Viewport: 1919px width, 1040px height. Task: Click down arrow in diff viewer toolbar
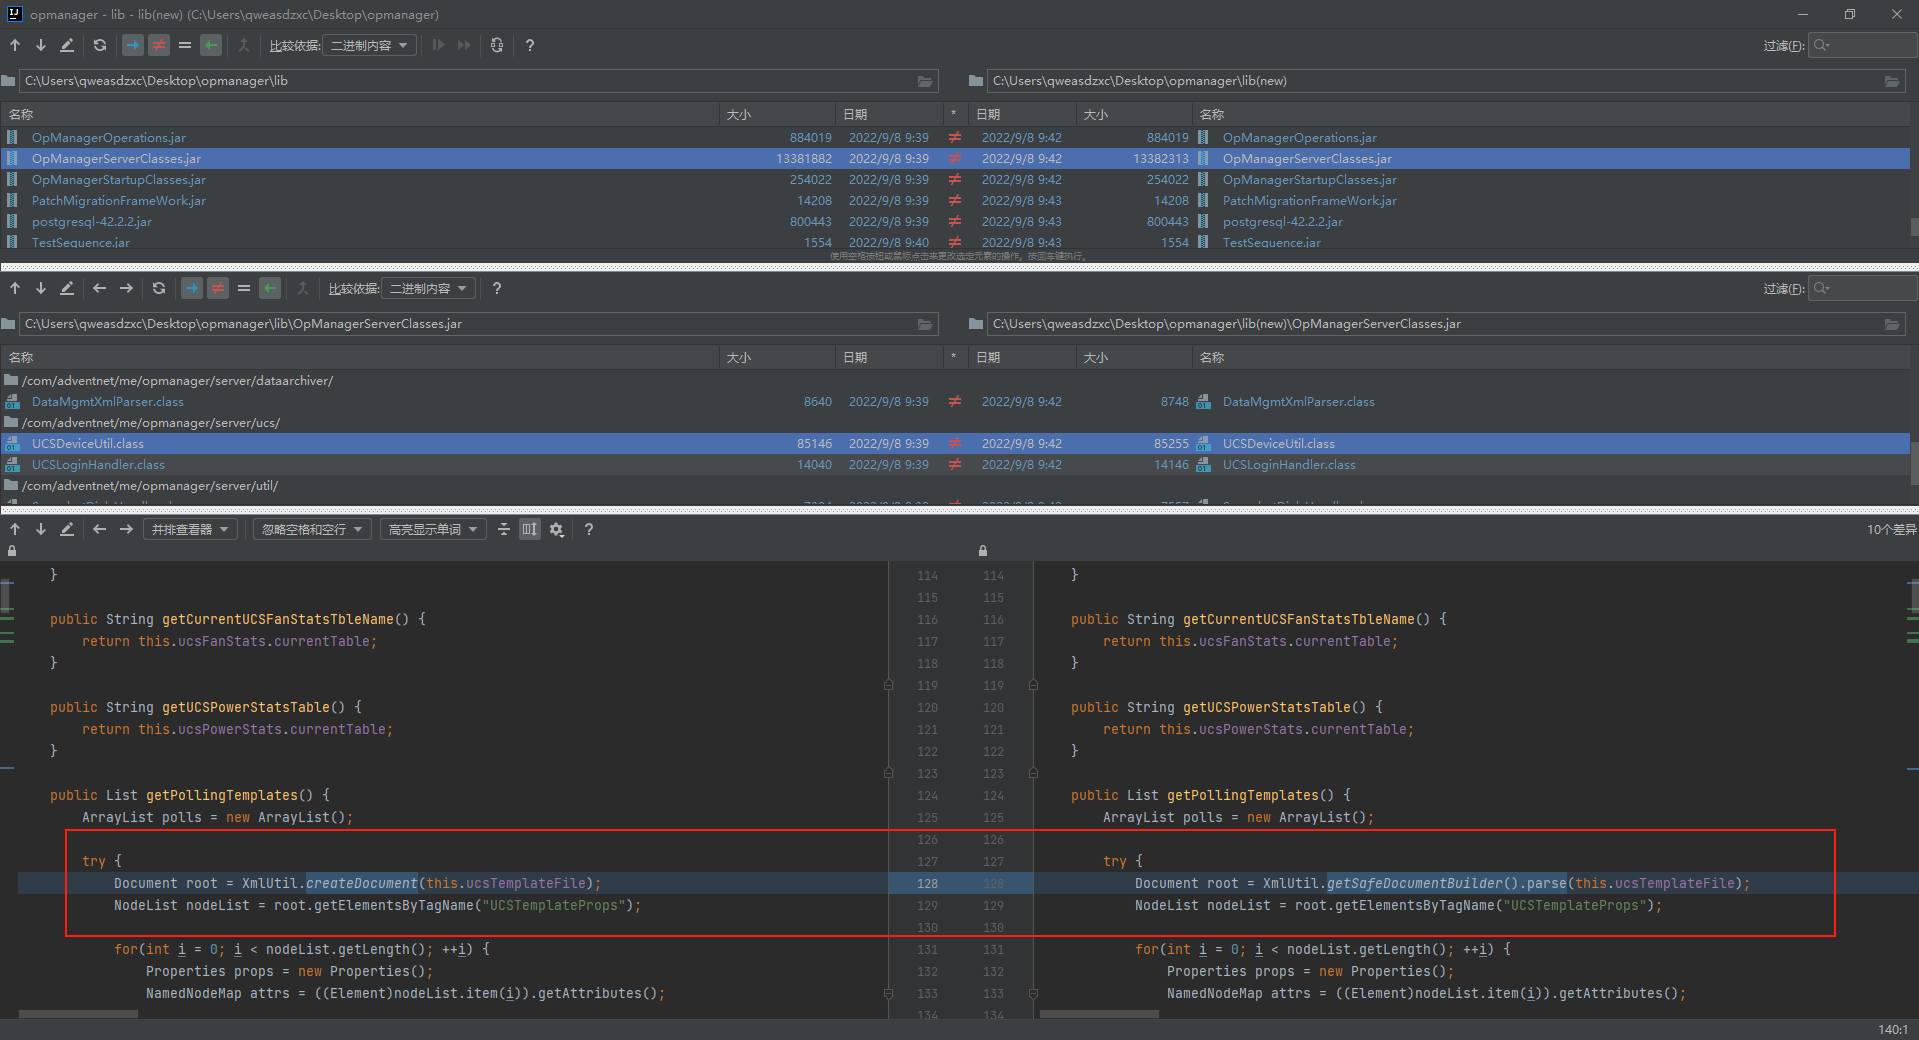(x=41, y=529)
